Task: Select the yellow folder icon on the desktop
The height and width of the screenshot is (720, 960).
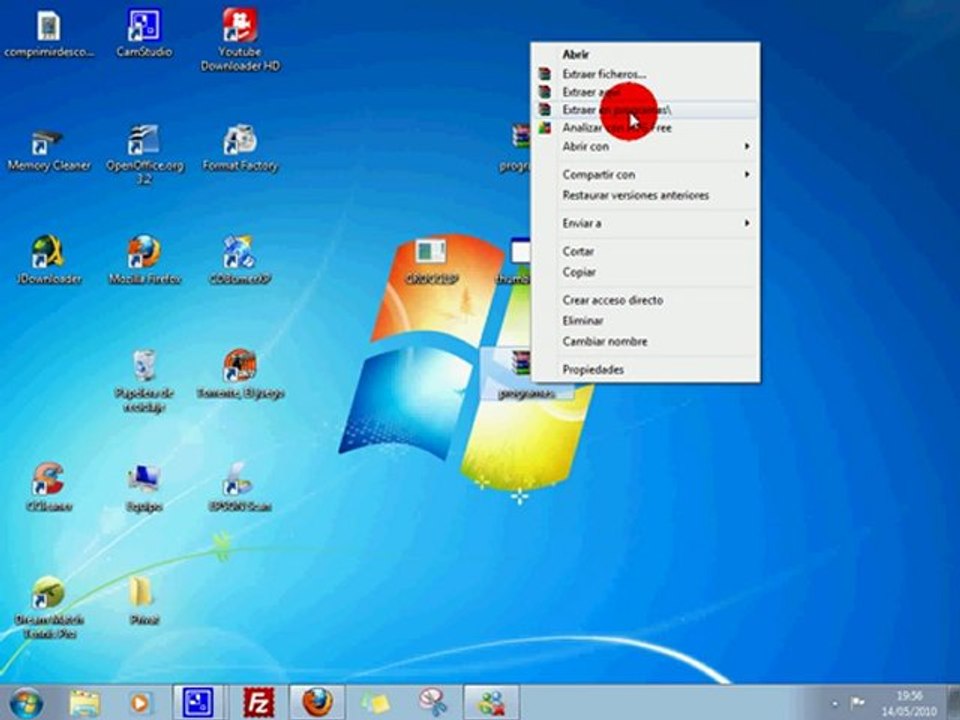Action: coord(144,601)
